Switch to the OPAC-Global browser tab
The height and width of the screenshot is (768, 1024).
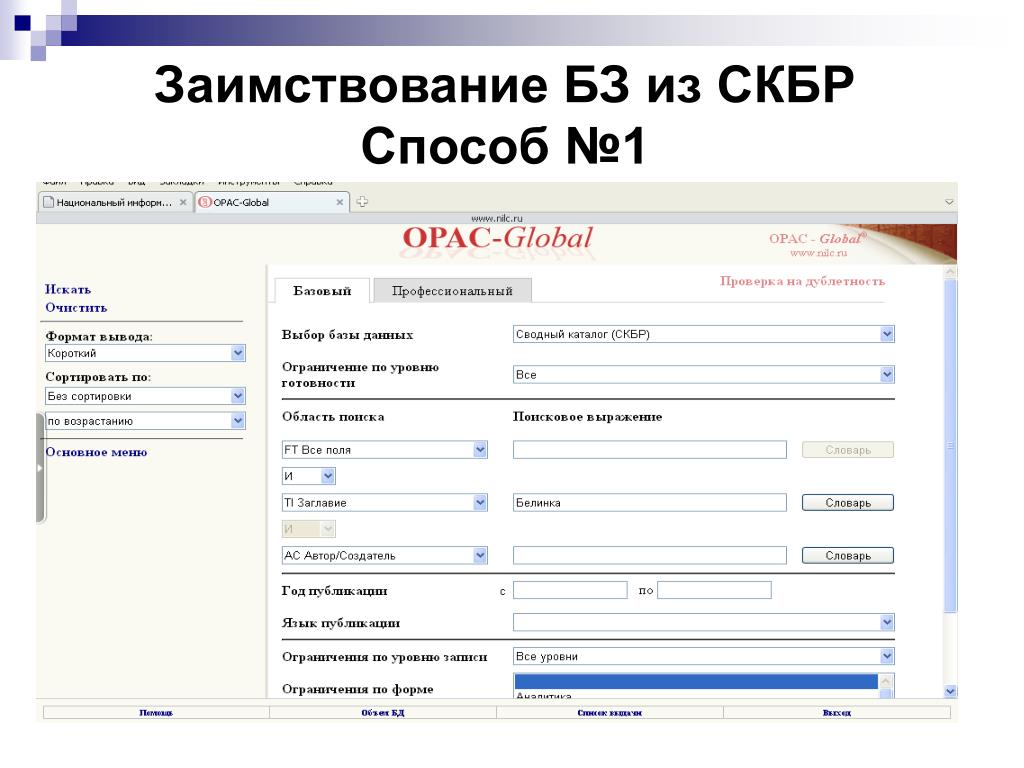pyautogui.click(x=272, y=202)
